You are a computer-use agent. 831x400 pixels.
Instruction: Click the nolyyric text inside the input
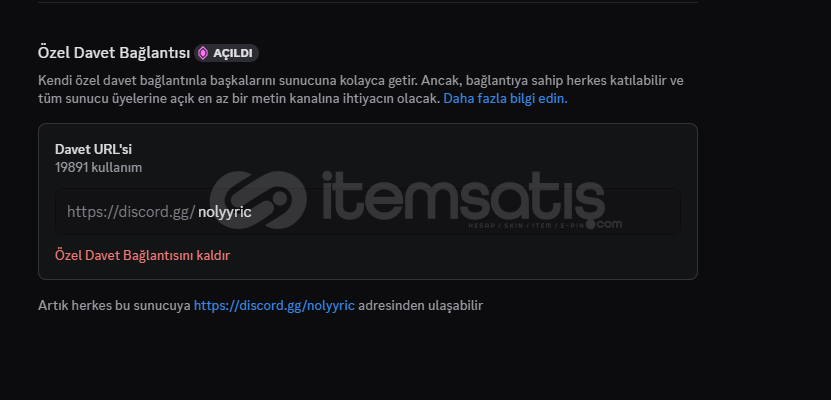pyautogui.click(x=225, y=212)
